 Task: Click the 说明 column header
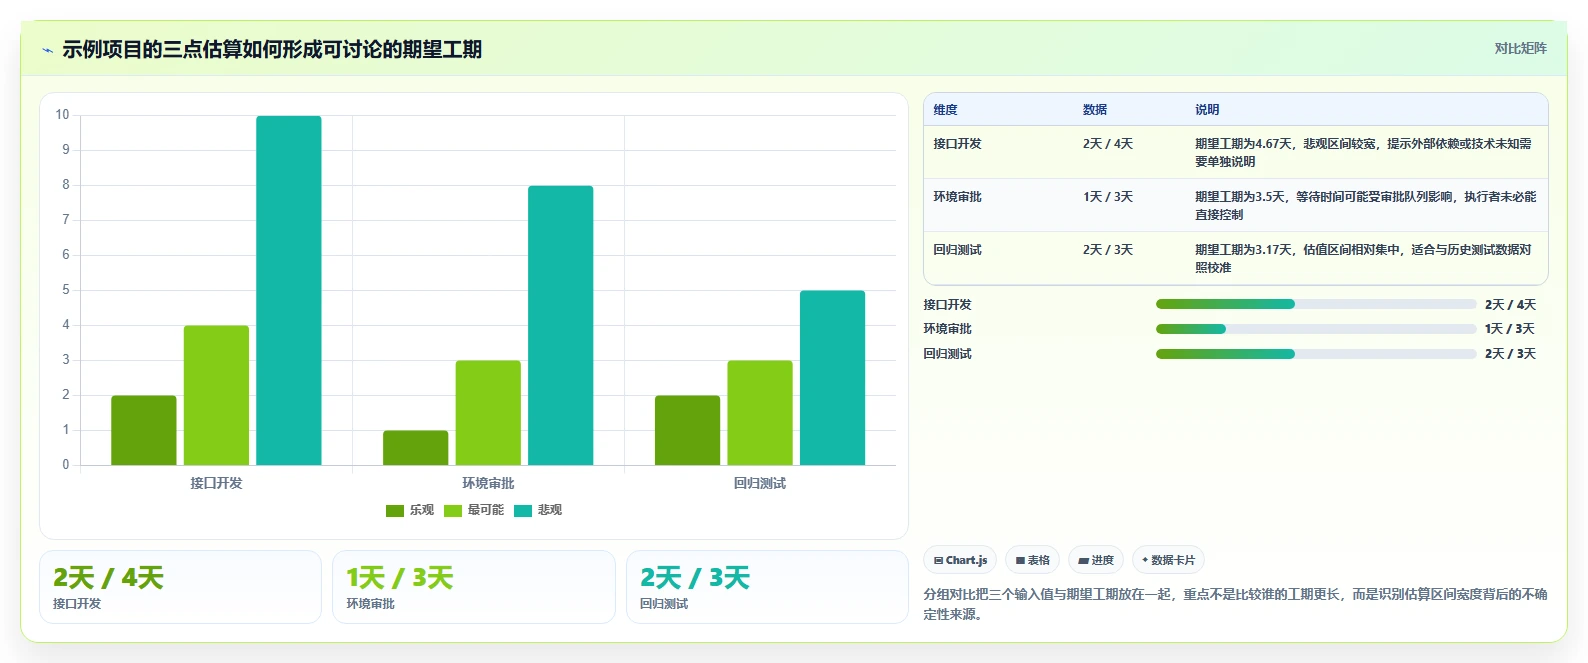1207,110
